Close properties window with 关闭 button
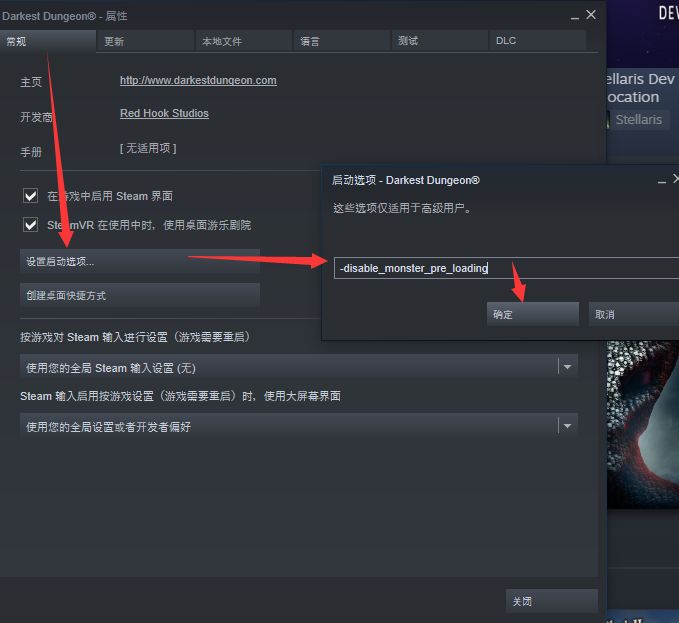The height and width of the screenshot is (623, 679). pyautogui.click(x=552, y=601)
